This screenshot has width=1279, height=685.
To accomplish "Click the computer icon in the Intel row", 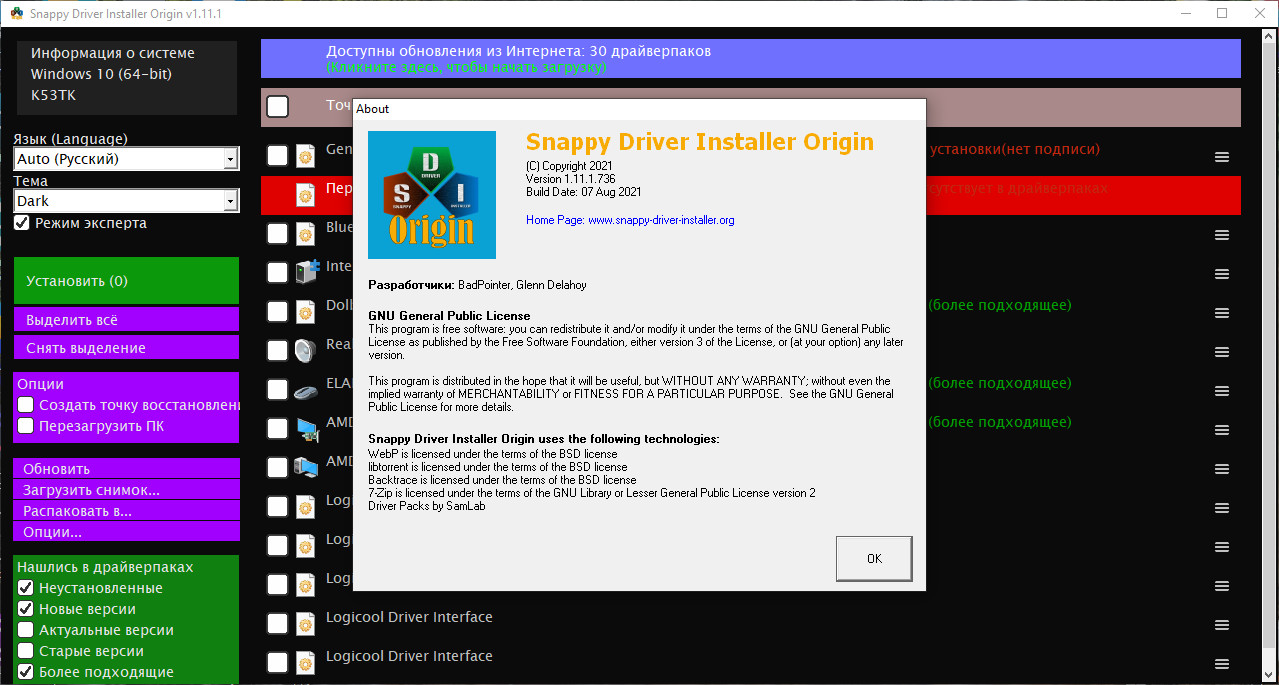I will click(x=306, y=272).
